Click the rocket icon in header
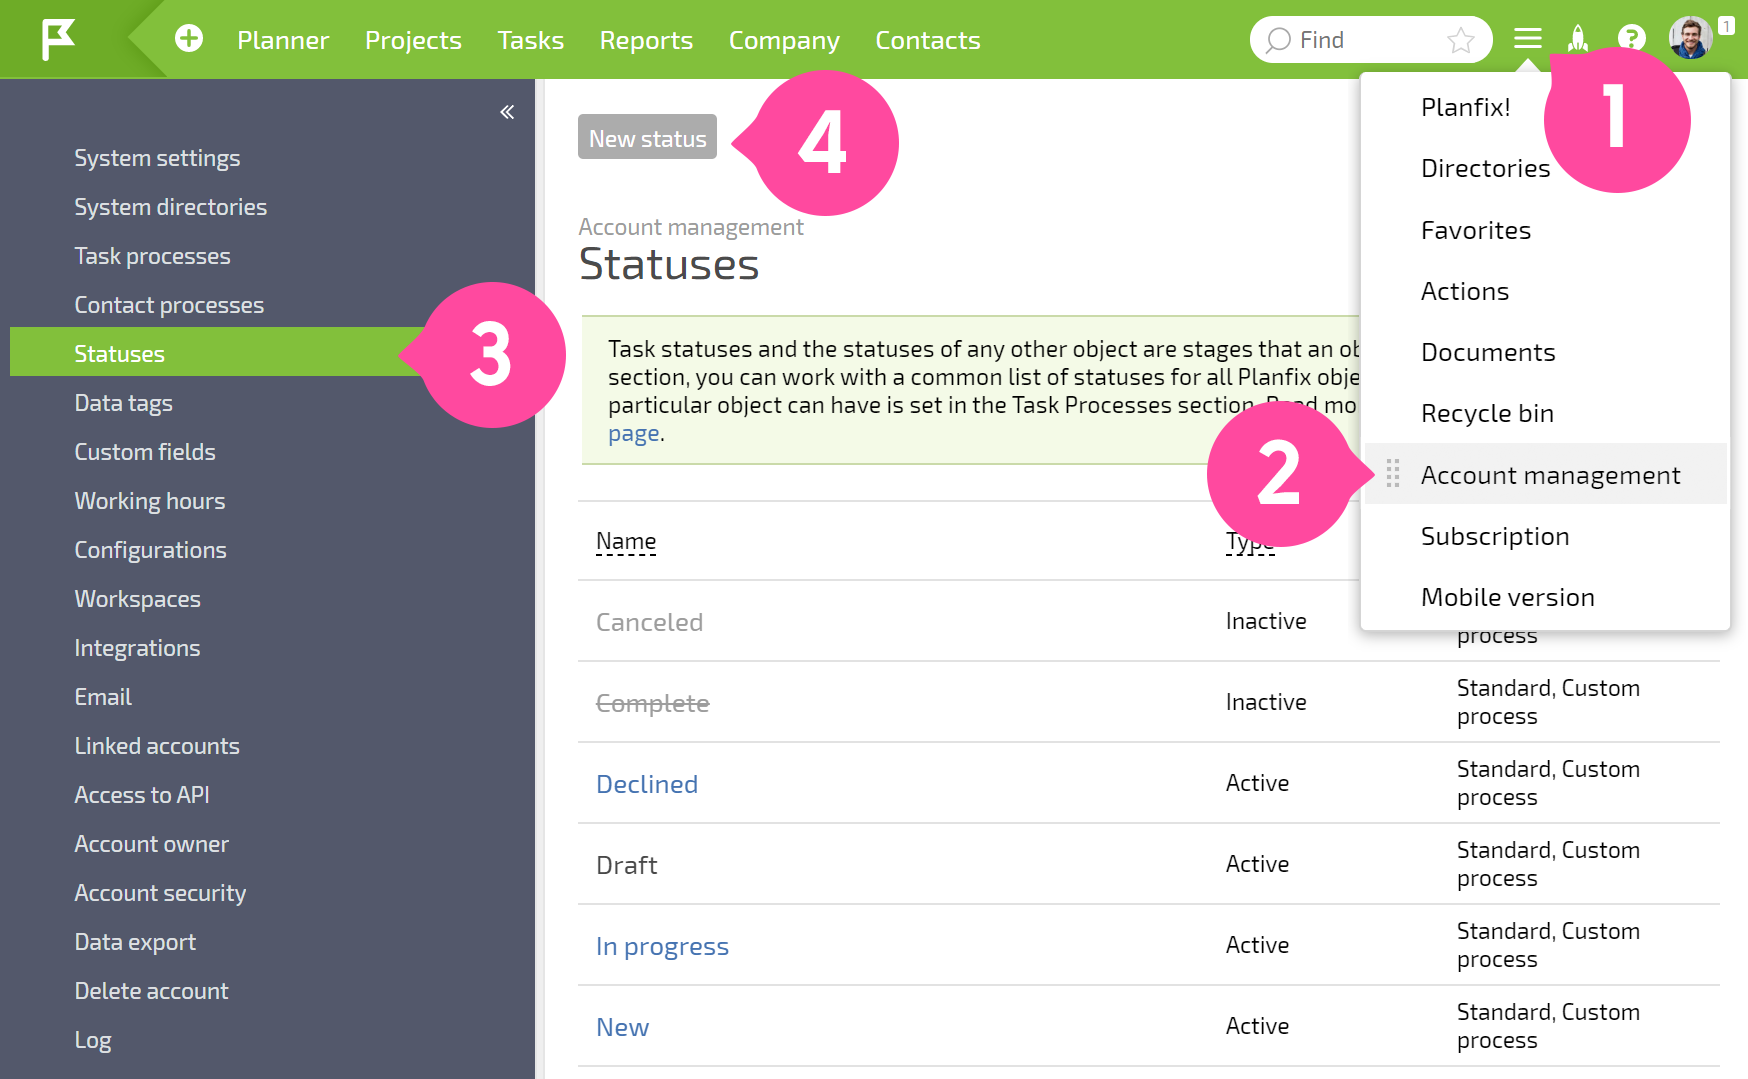The image size is (1748, 1079). pos(1578,39)
